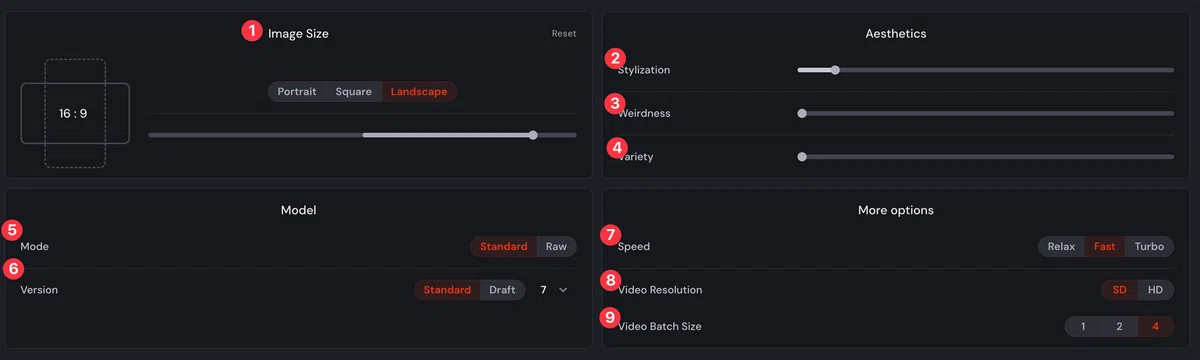Click the red number 1 annotation badge

coord(250,31)
